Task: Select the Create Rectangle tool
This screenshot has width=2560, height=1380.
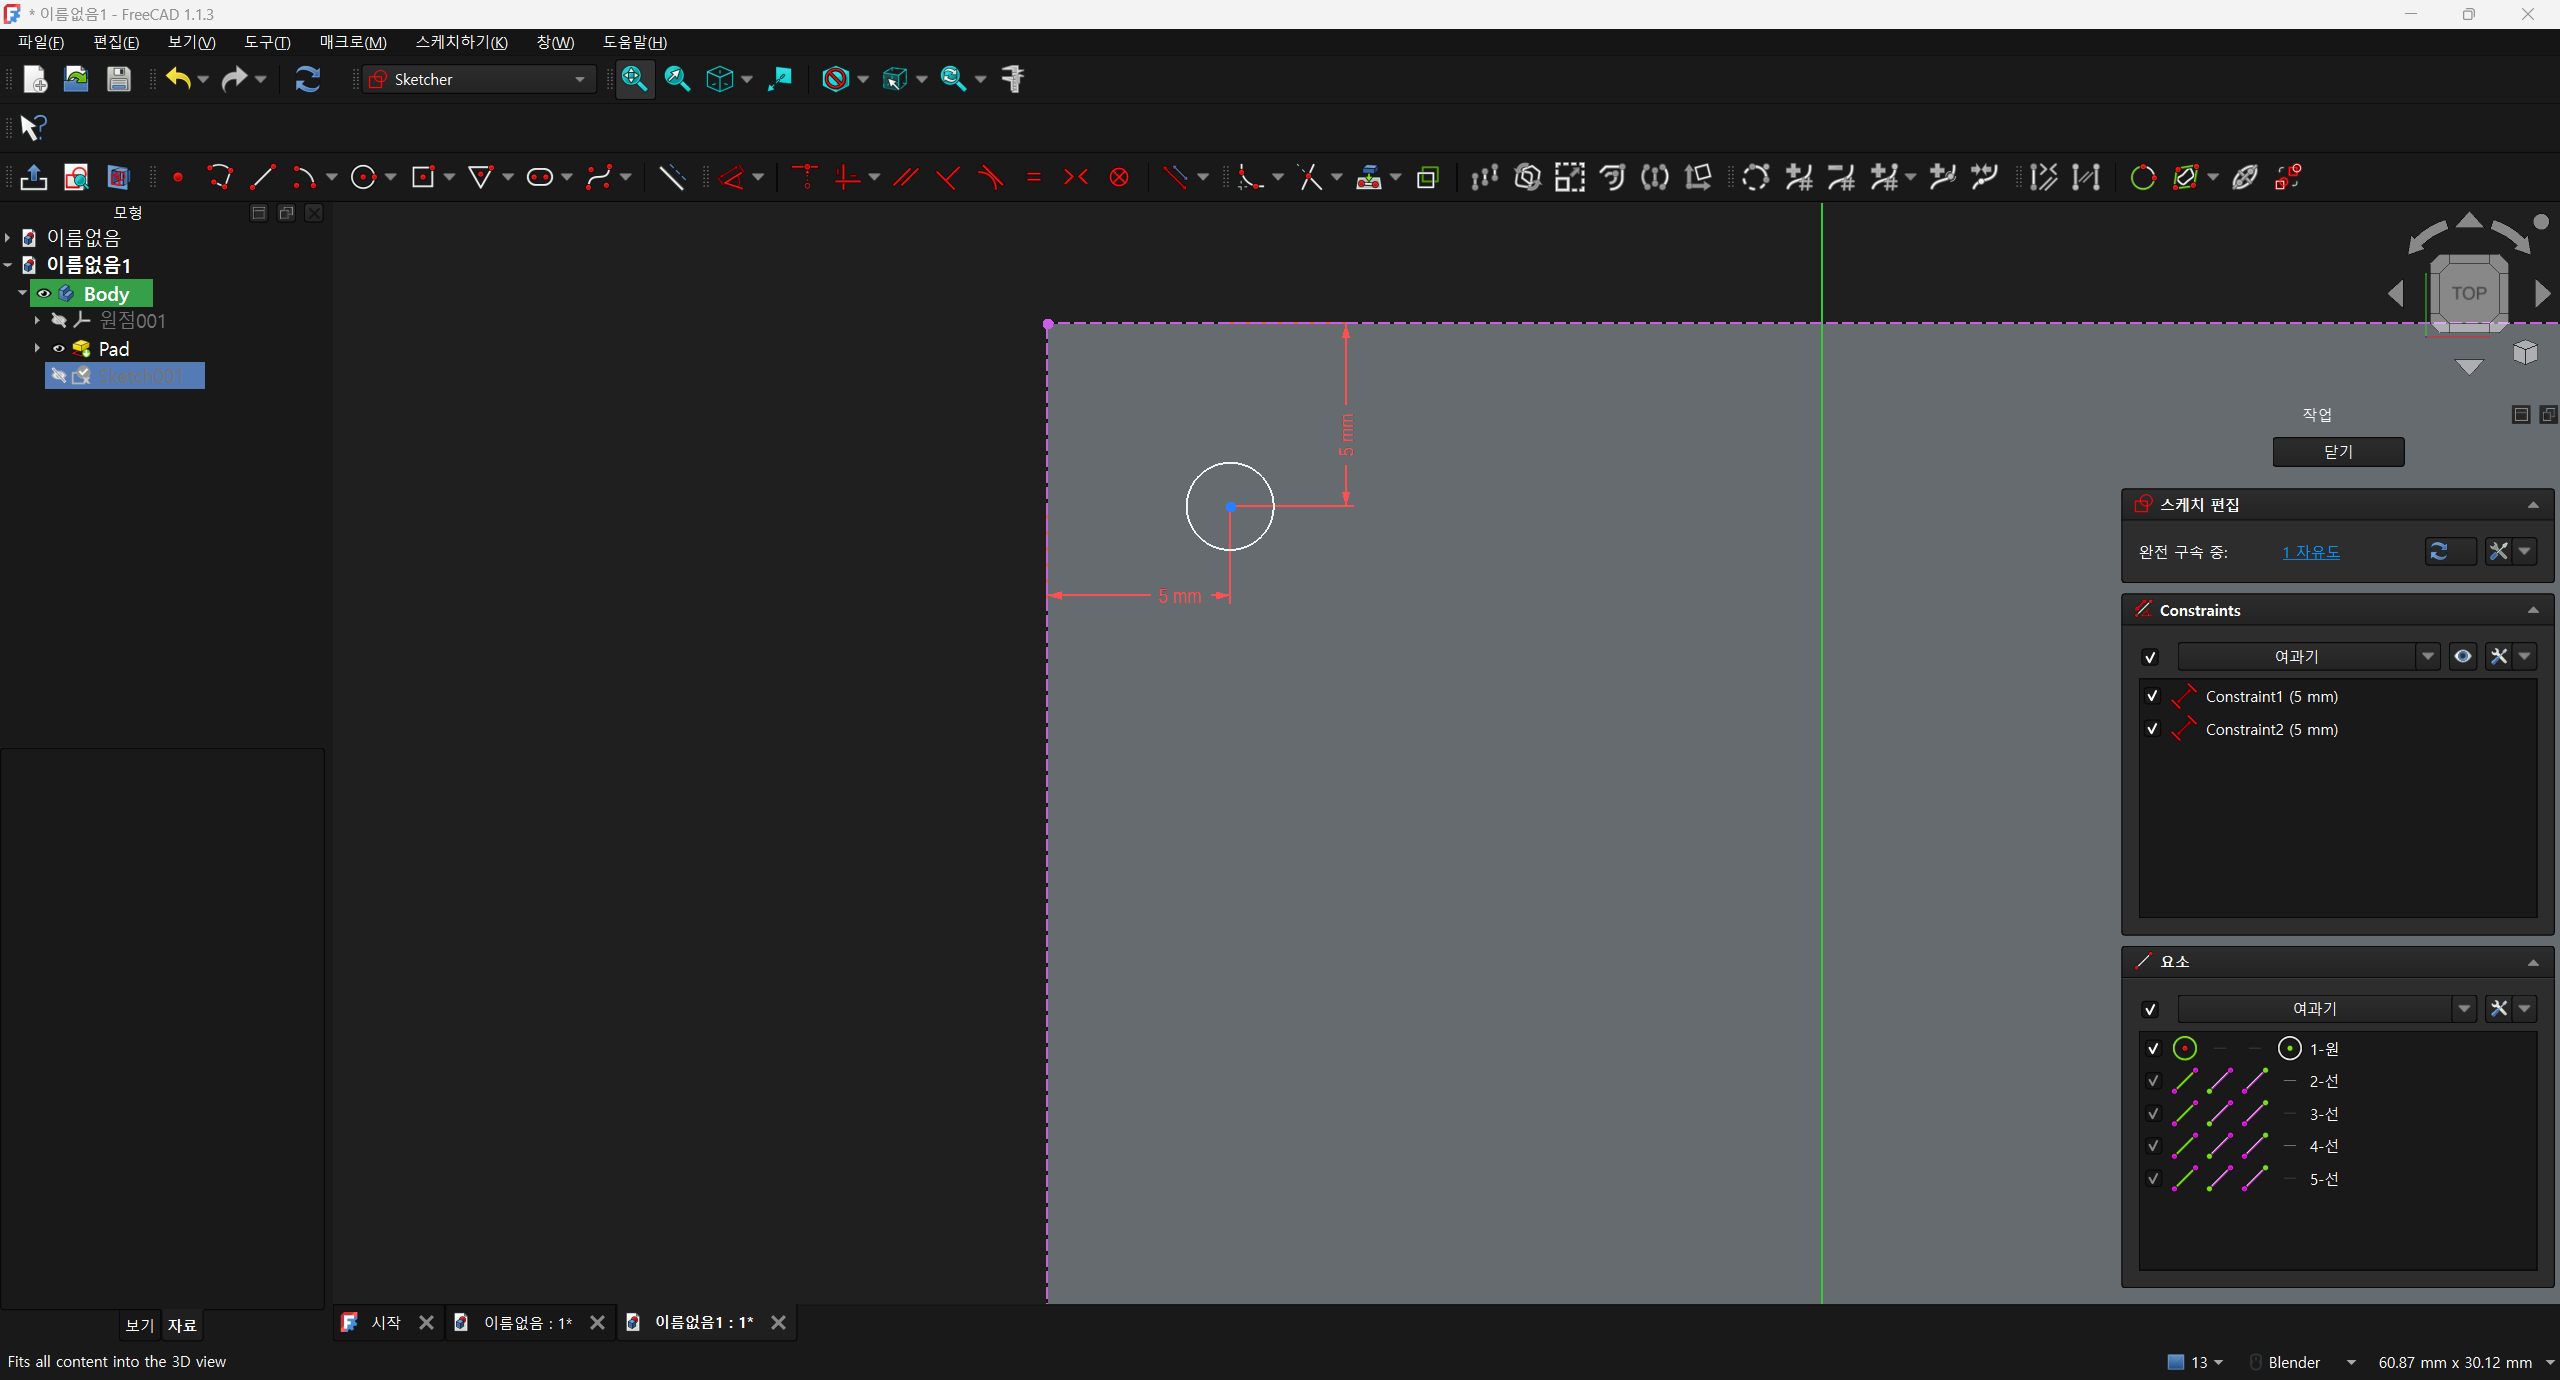Action: coord(423,178)
